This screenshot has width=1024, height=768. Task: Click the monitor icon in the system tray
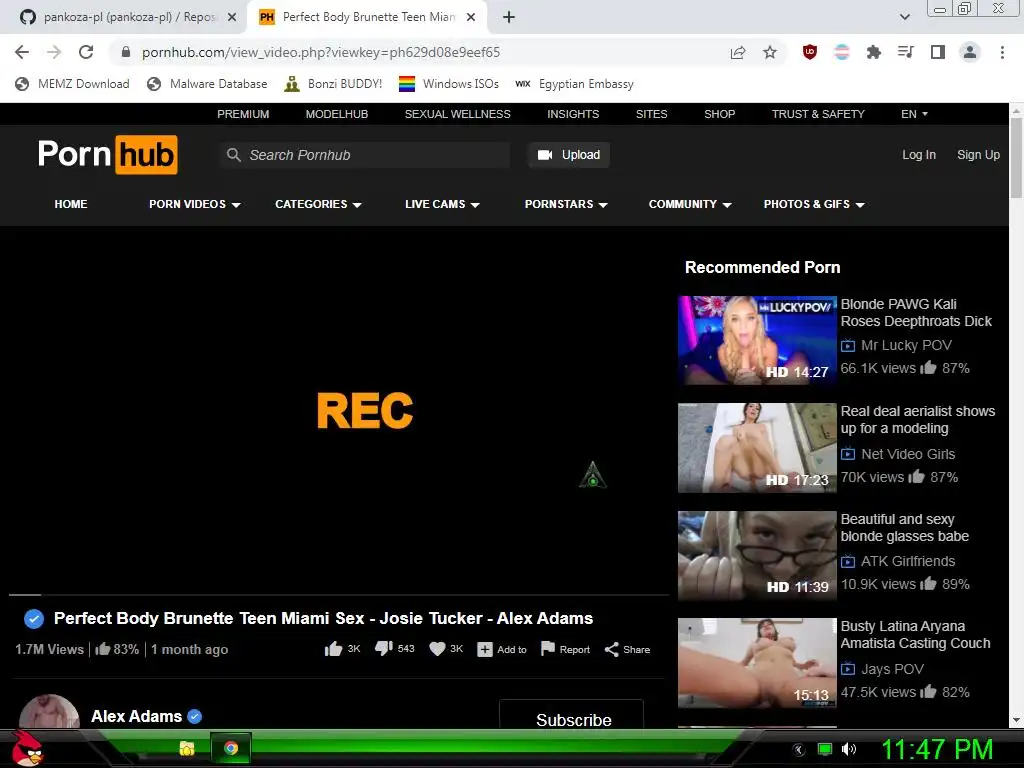(825, 749)
